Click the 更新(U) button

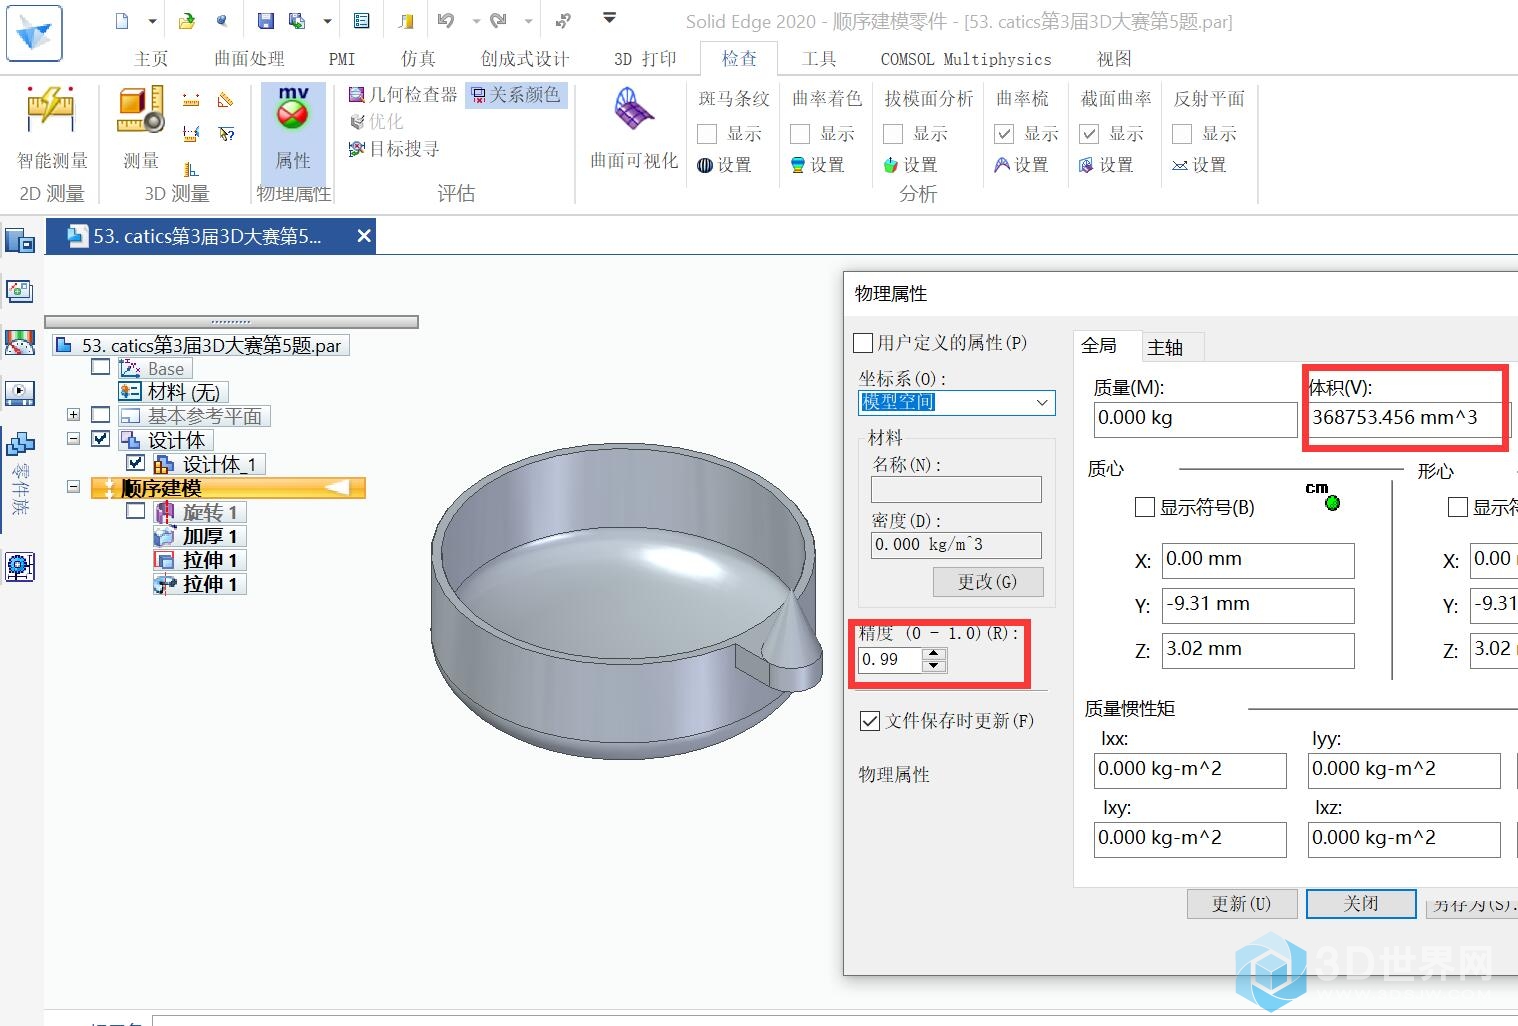pyautogui.click(x=1241, y=904)
